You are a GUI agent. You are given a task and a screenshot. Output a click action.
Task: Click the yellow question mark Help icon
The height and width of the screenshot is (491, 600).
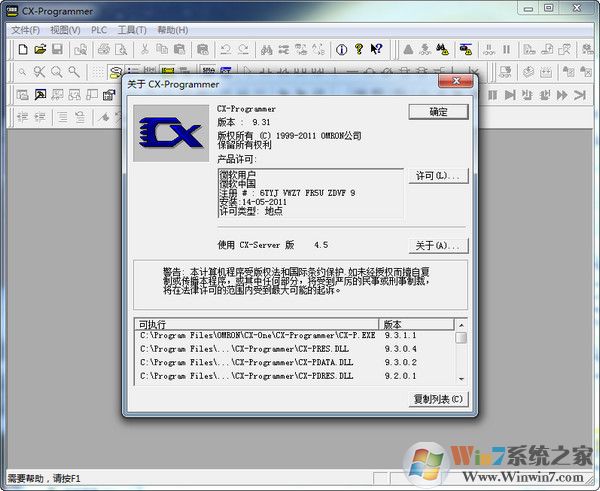coord(358,49)
